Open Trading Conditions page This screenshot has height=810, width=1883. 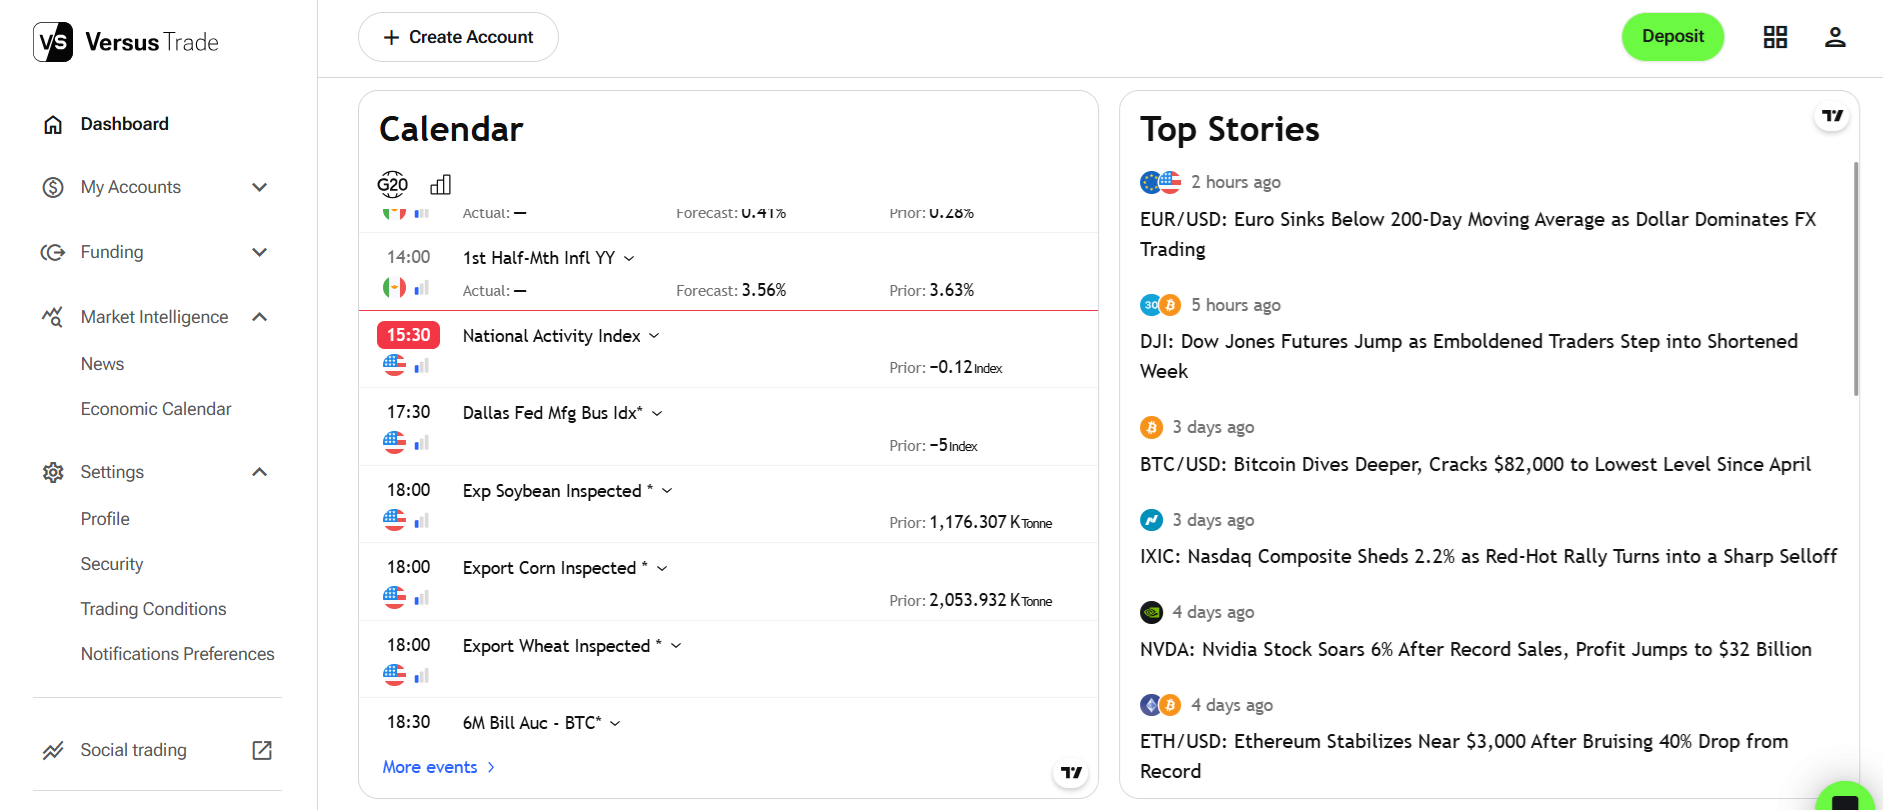pos(153,609)
